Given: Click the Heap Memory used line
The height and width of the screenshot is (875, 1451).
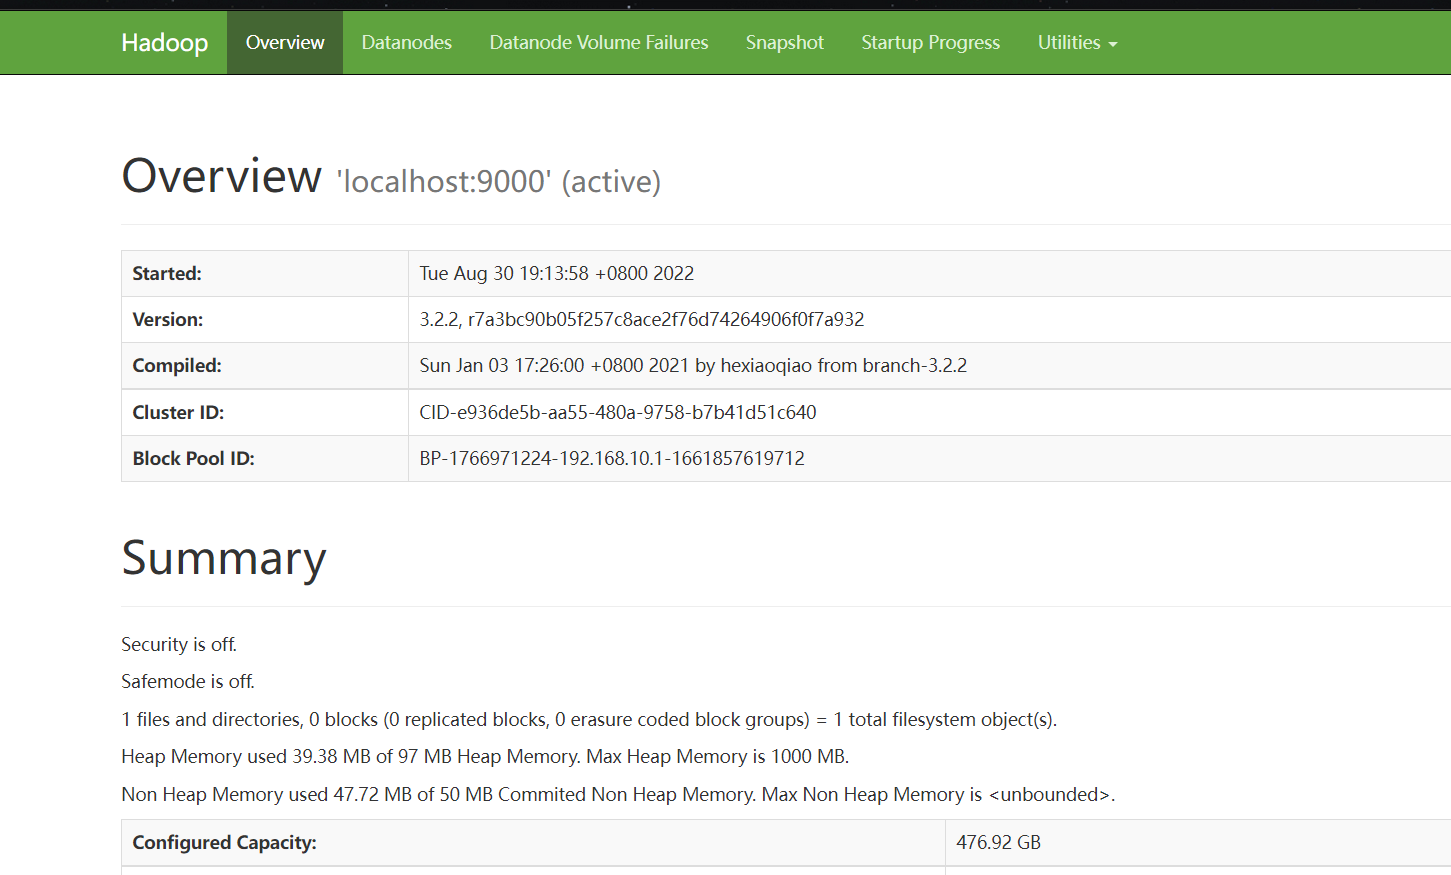Looking at the screenshot, I should (485, 756).
